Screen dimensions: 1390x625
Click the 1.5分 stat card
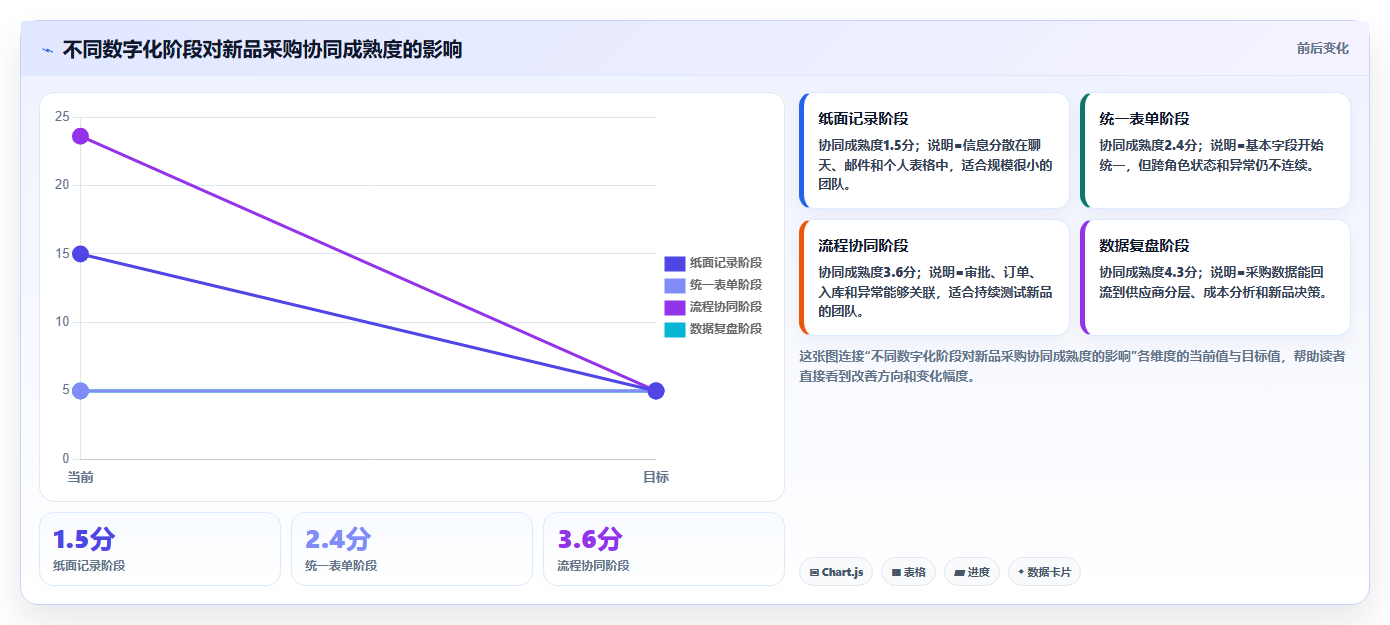[x=160, y=549]
